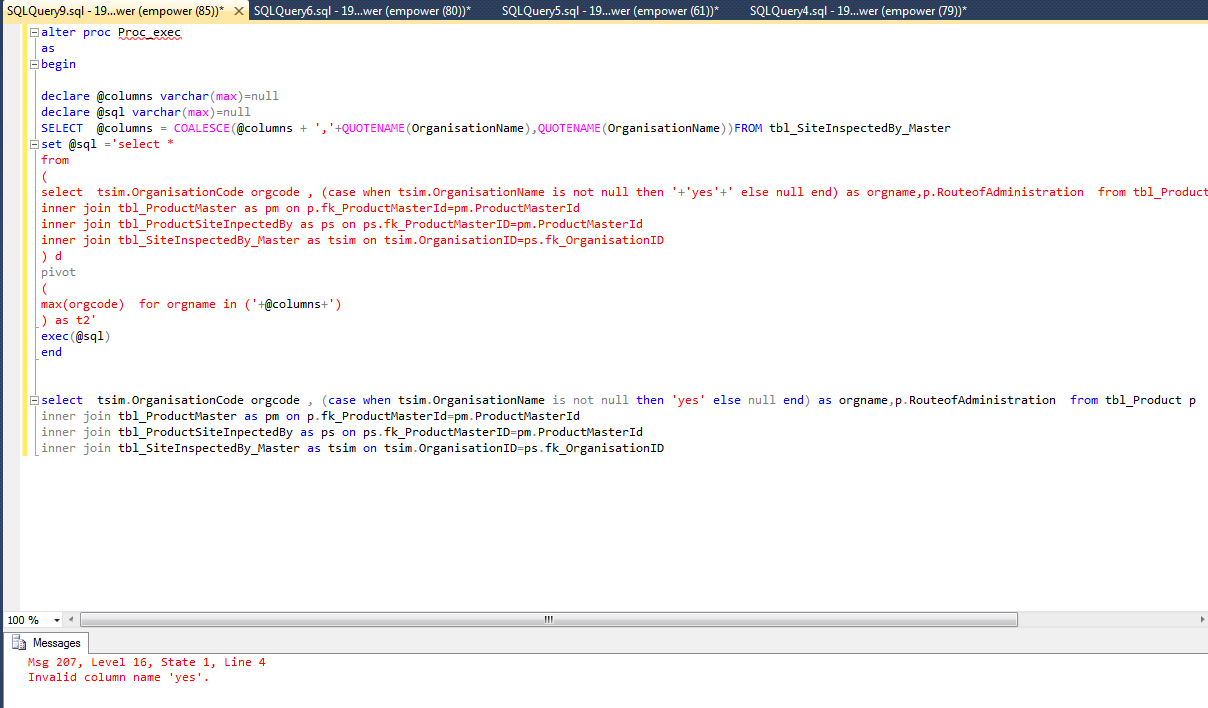Open the Messages results tab
This screenshot has height=708, width=1208.
[46, 643]
